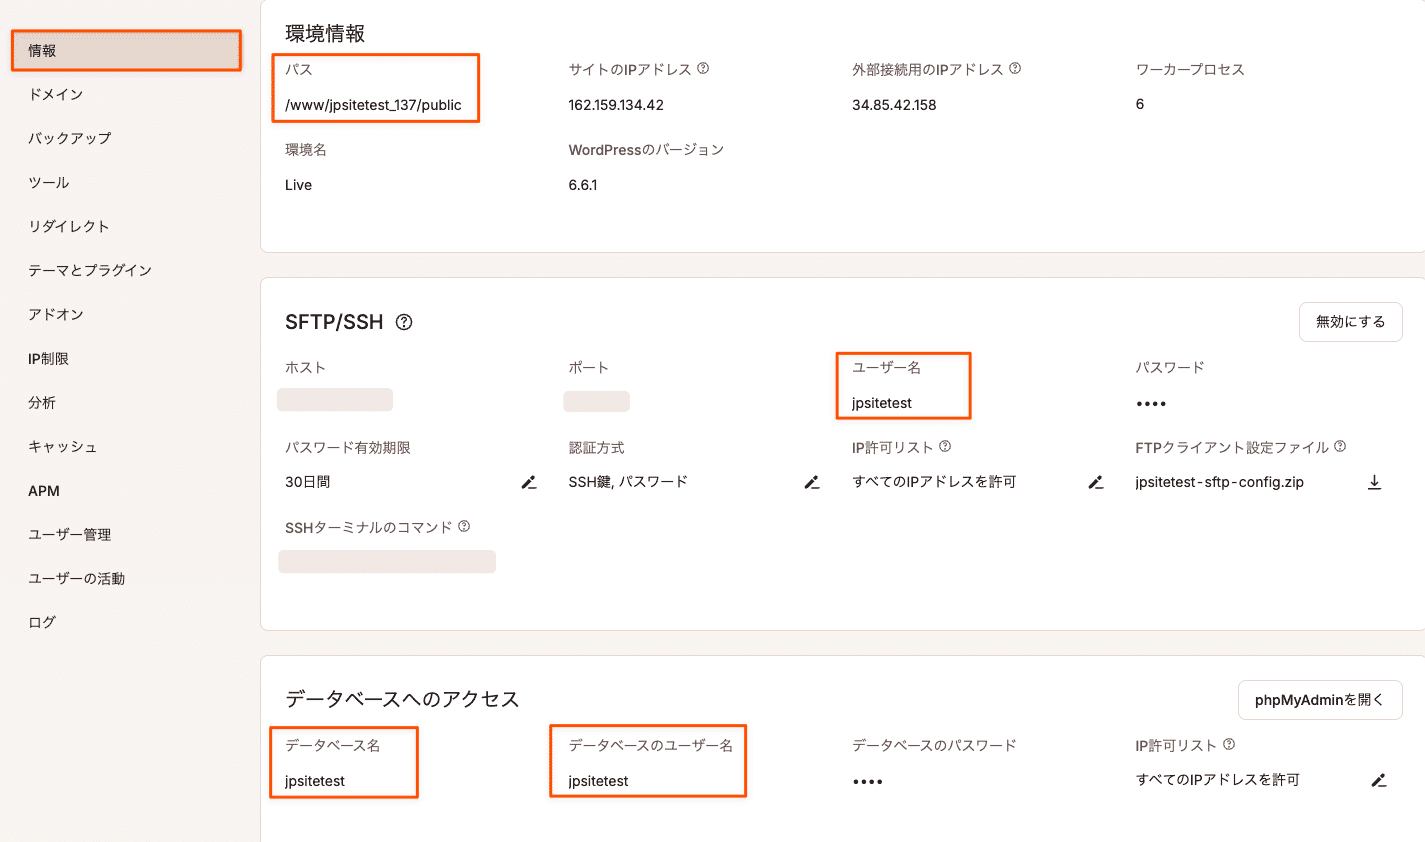Open the SFTP/SSH help icon
This screenshot has height=842, width=1425.
coord(404,322)
